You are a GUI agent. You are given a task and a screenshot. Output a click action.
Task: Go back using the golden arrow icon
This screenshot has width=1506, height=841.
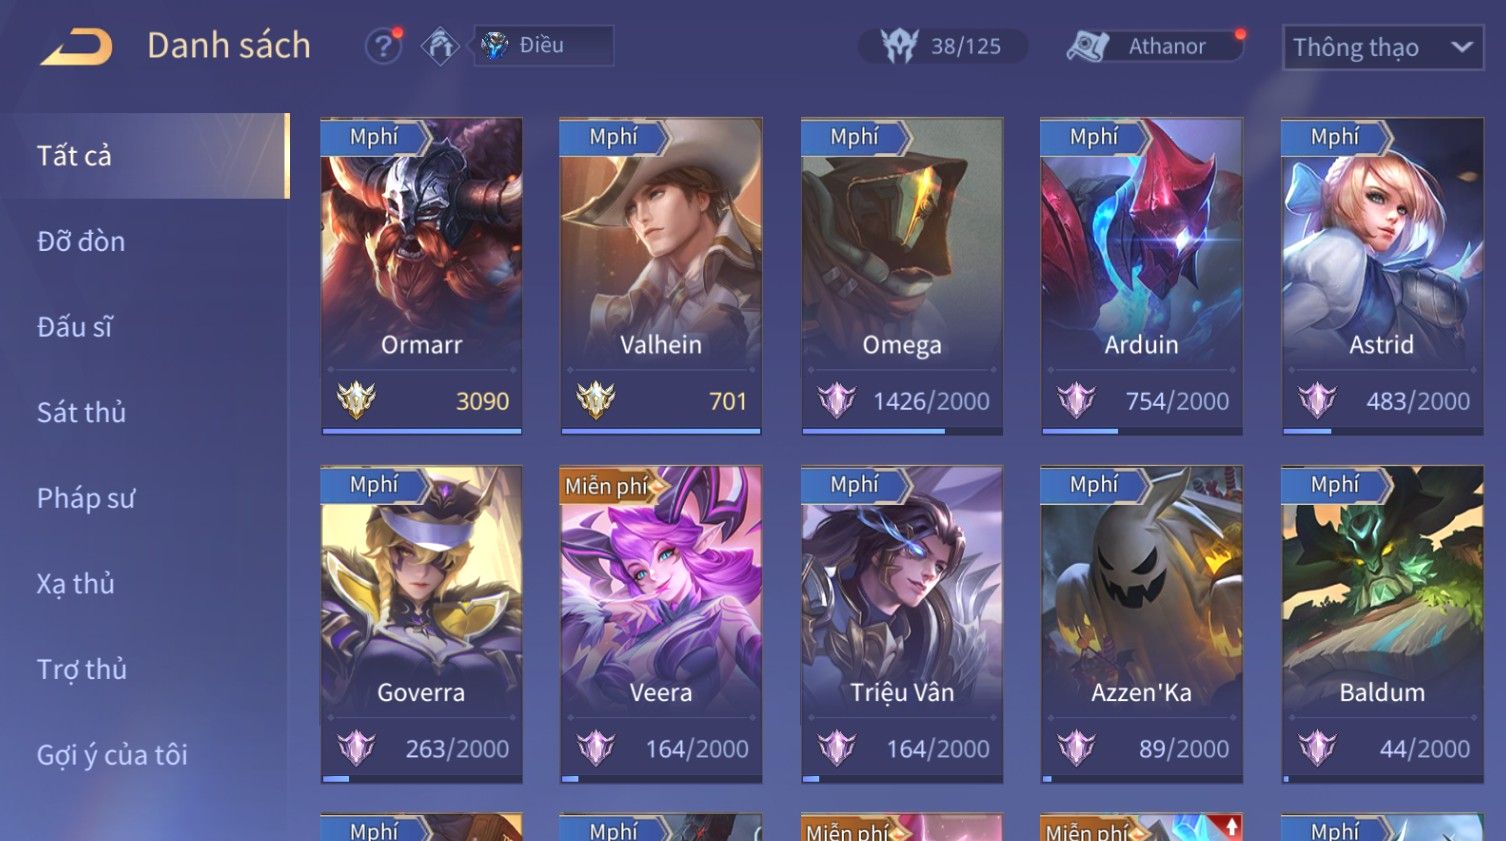point(76,47)
